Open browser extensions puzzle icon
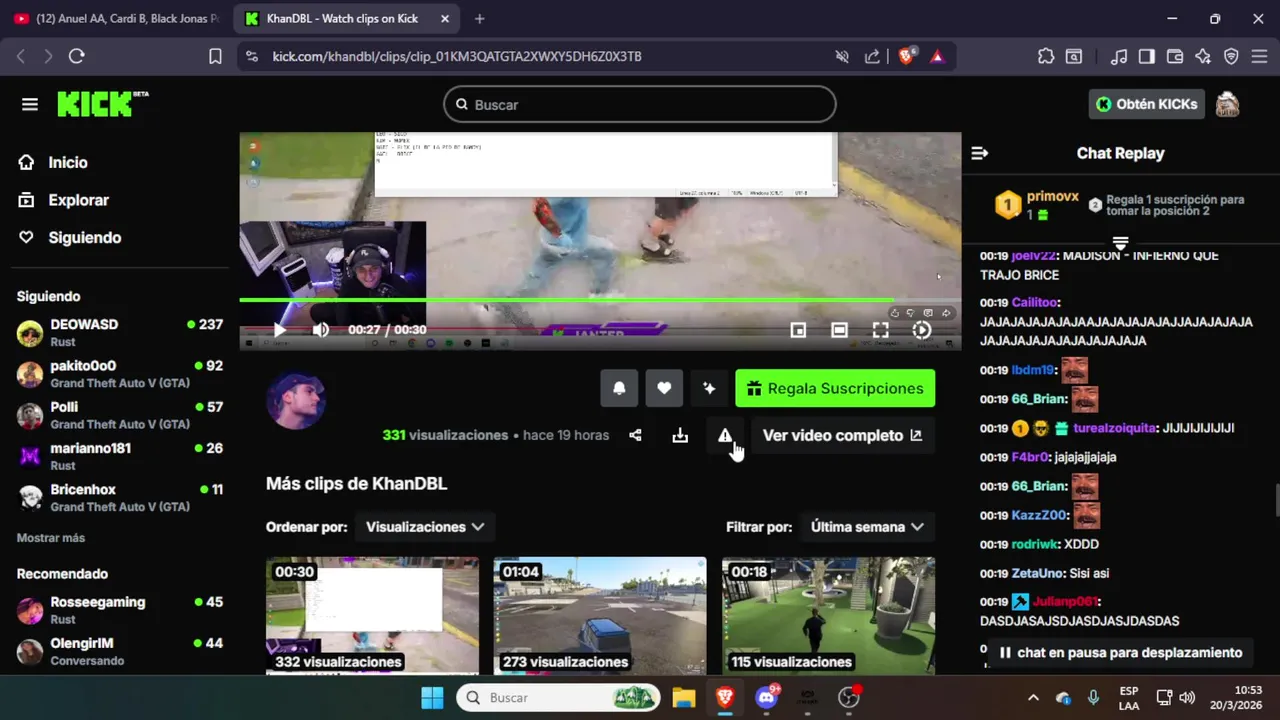This screenshot has width=1280, height=720. click(x=1046, y=57)
